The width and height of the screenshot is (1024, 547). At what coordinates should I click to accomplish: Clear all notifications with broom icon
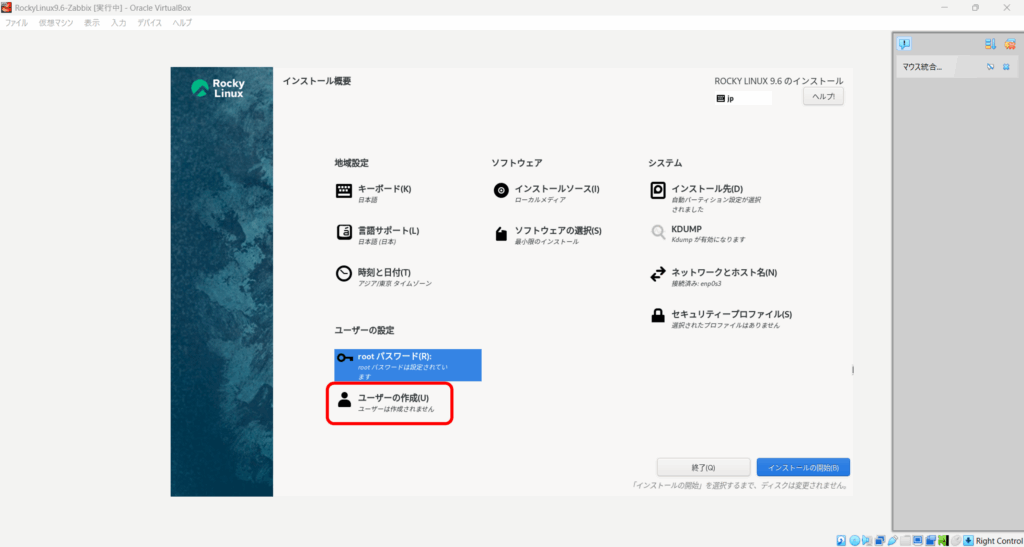[1010, 44]
